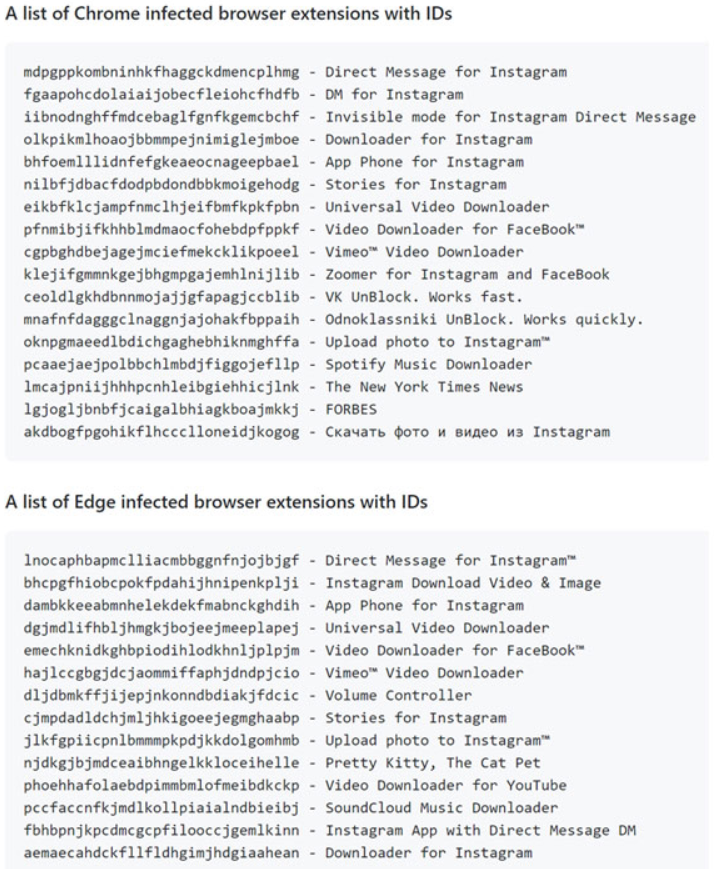
Task: Click the SoundCloud Music Downloader entry
Action: click(290, 808)
